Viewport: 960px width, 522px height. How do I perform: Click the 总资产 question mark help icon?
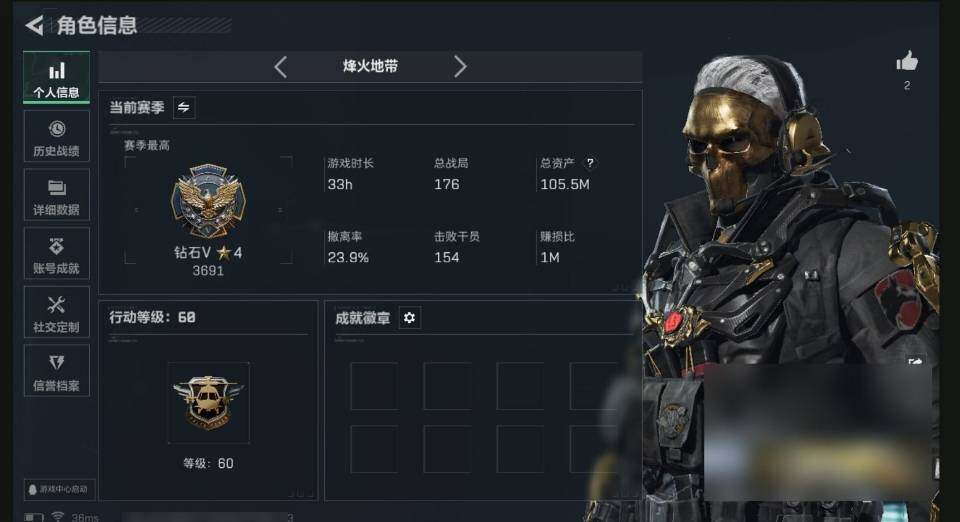coord(590,163)
